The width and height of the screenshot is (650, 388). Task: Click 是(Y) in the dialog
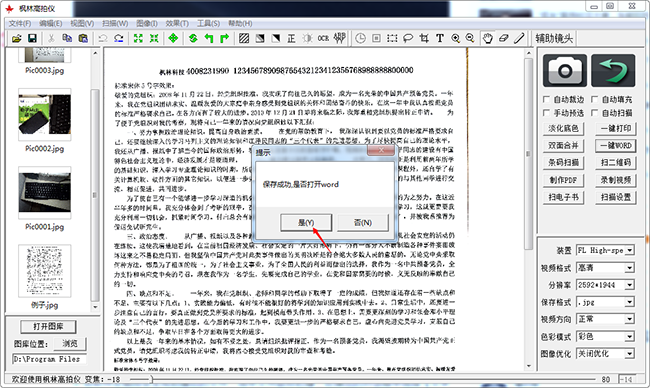(306, 223)
